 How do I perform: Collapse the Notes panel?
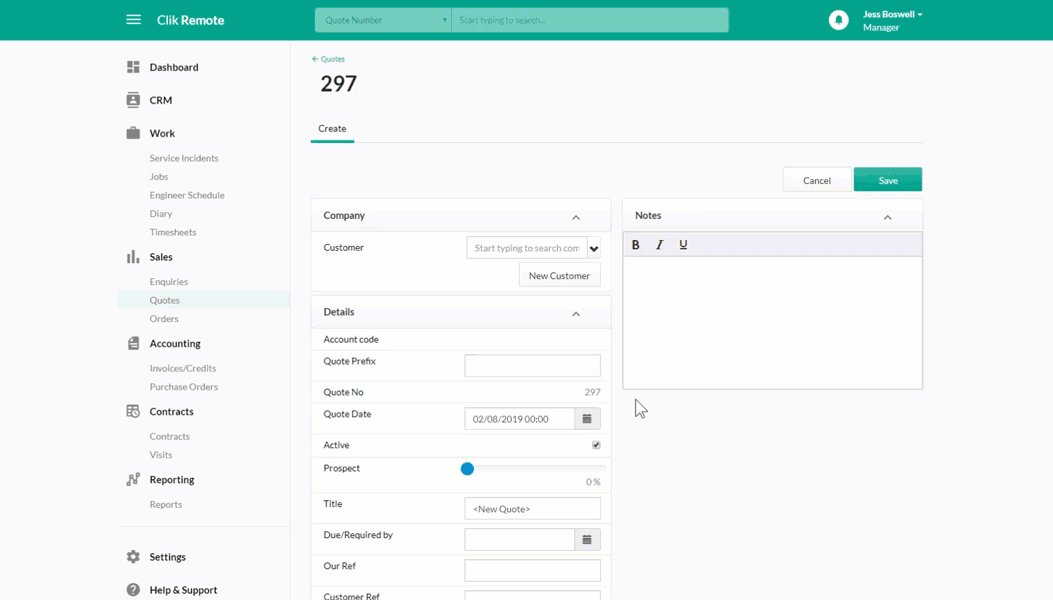coord(887,217)
